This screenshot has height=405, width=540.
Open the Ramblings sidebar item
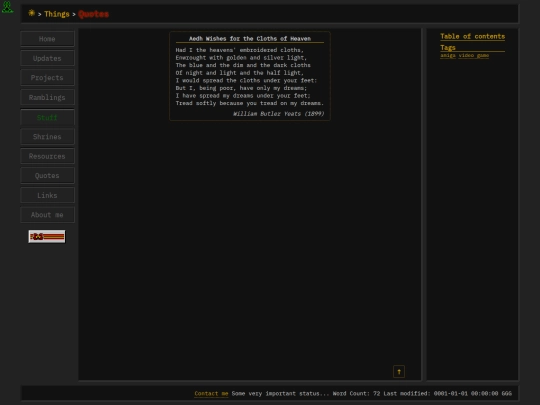(47, 97)
